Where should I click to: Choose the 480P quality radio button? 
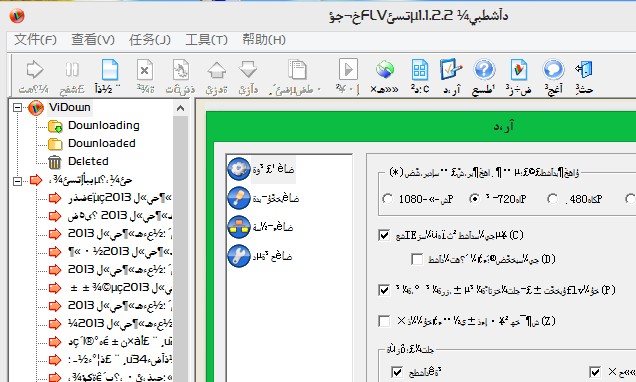[x=552, y=199]
